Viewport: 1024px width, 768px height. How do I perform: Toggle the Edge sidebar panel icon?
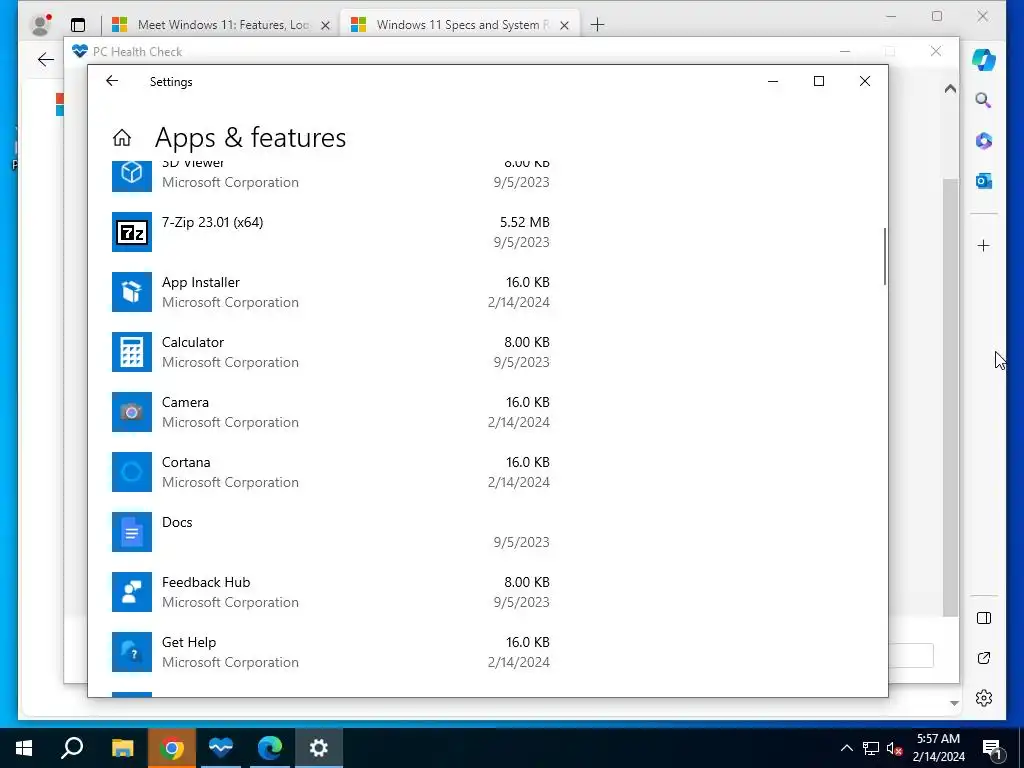point(984,618)
